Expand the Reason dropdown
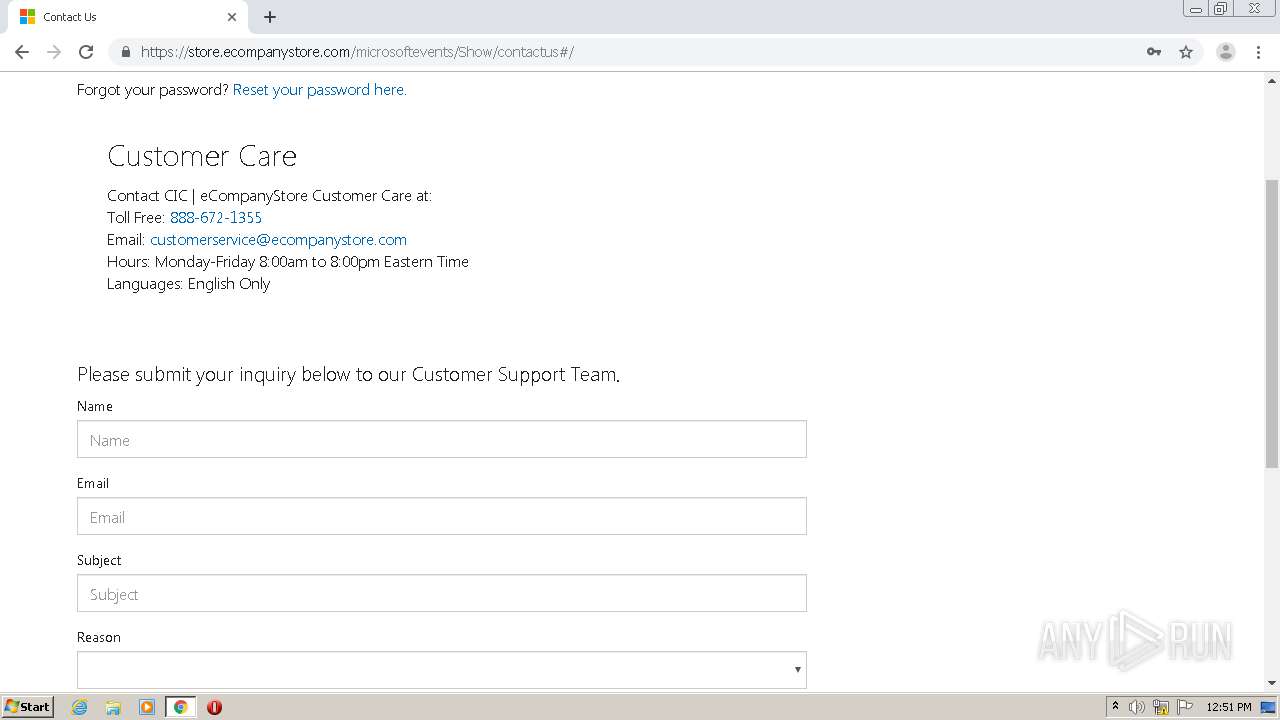The height and width of the screenshot is (720, 1280). tap(442, 670)
